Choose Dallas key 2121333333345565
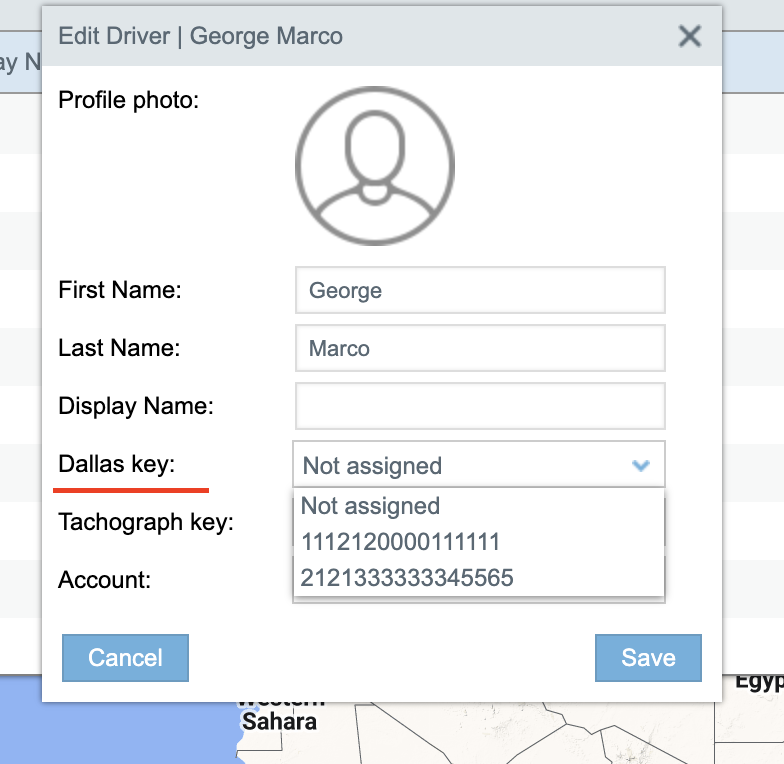Screen dimensions: 784x764 [x=407, y=578]
